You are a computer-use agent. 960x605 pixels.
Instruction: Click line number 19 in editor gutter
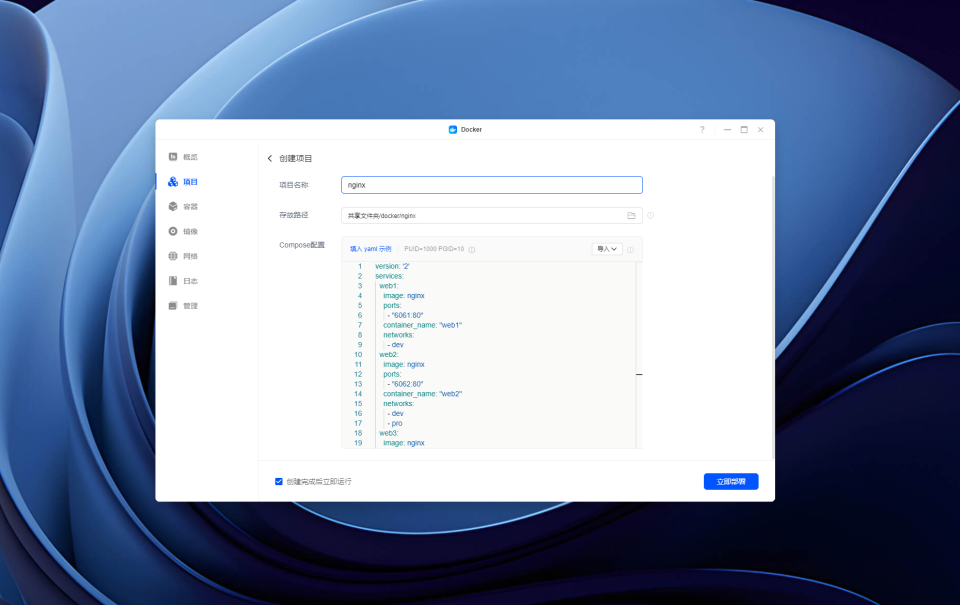click(x=358, y=443)
